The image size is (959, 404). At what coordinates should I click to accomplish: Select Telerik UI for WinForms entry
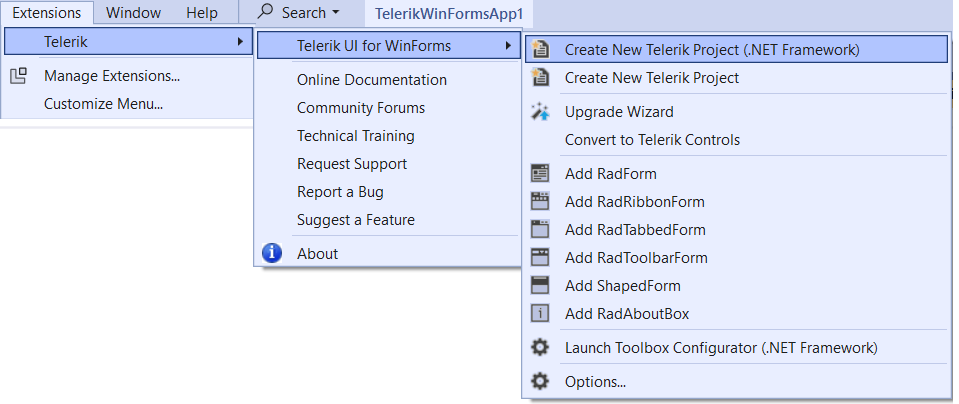tap(388, 45)
